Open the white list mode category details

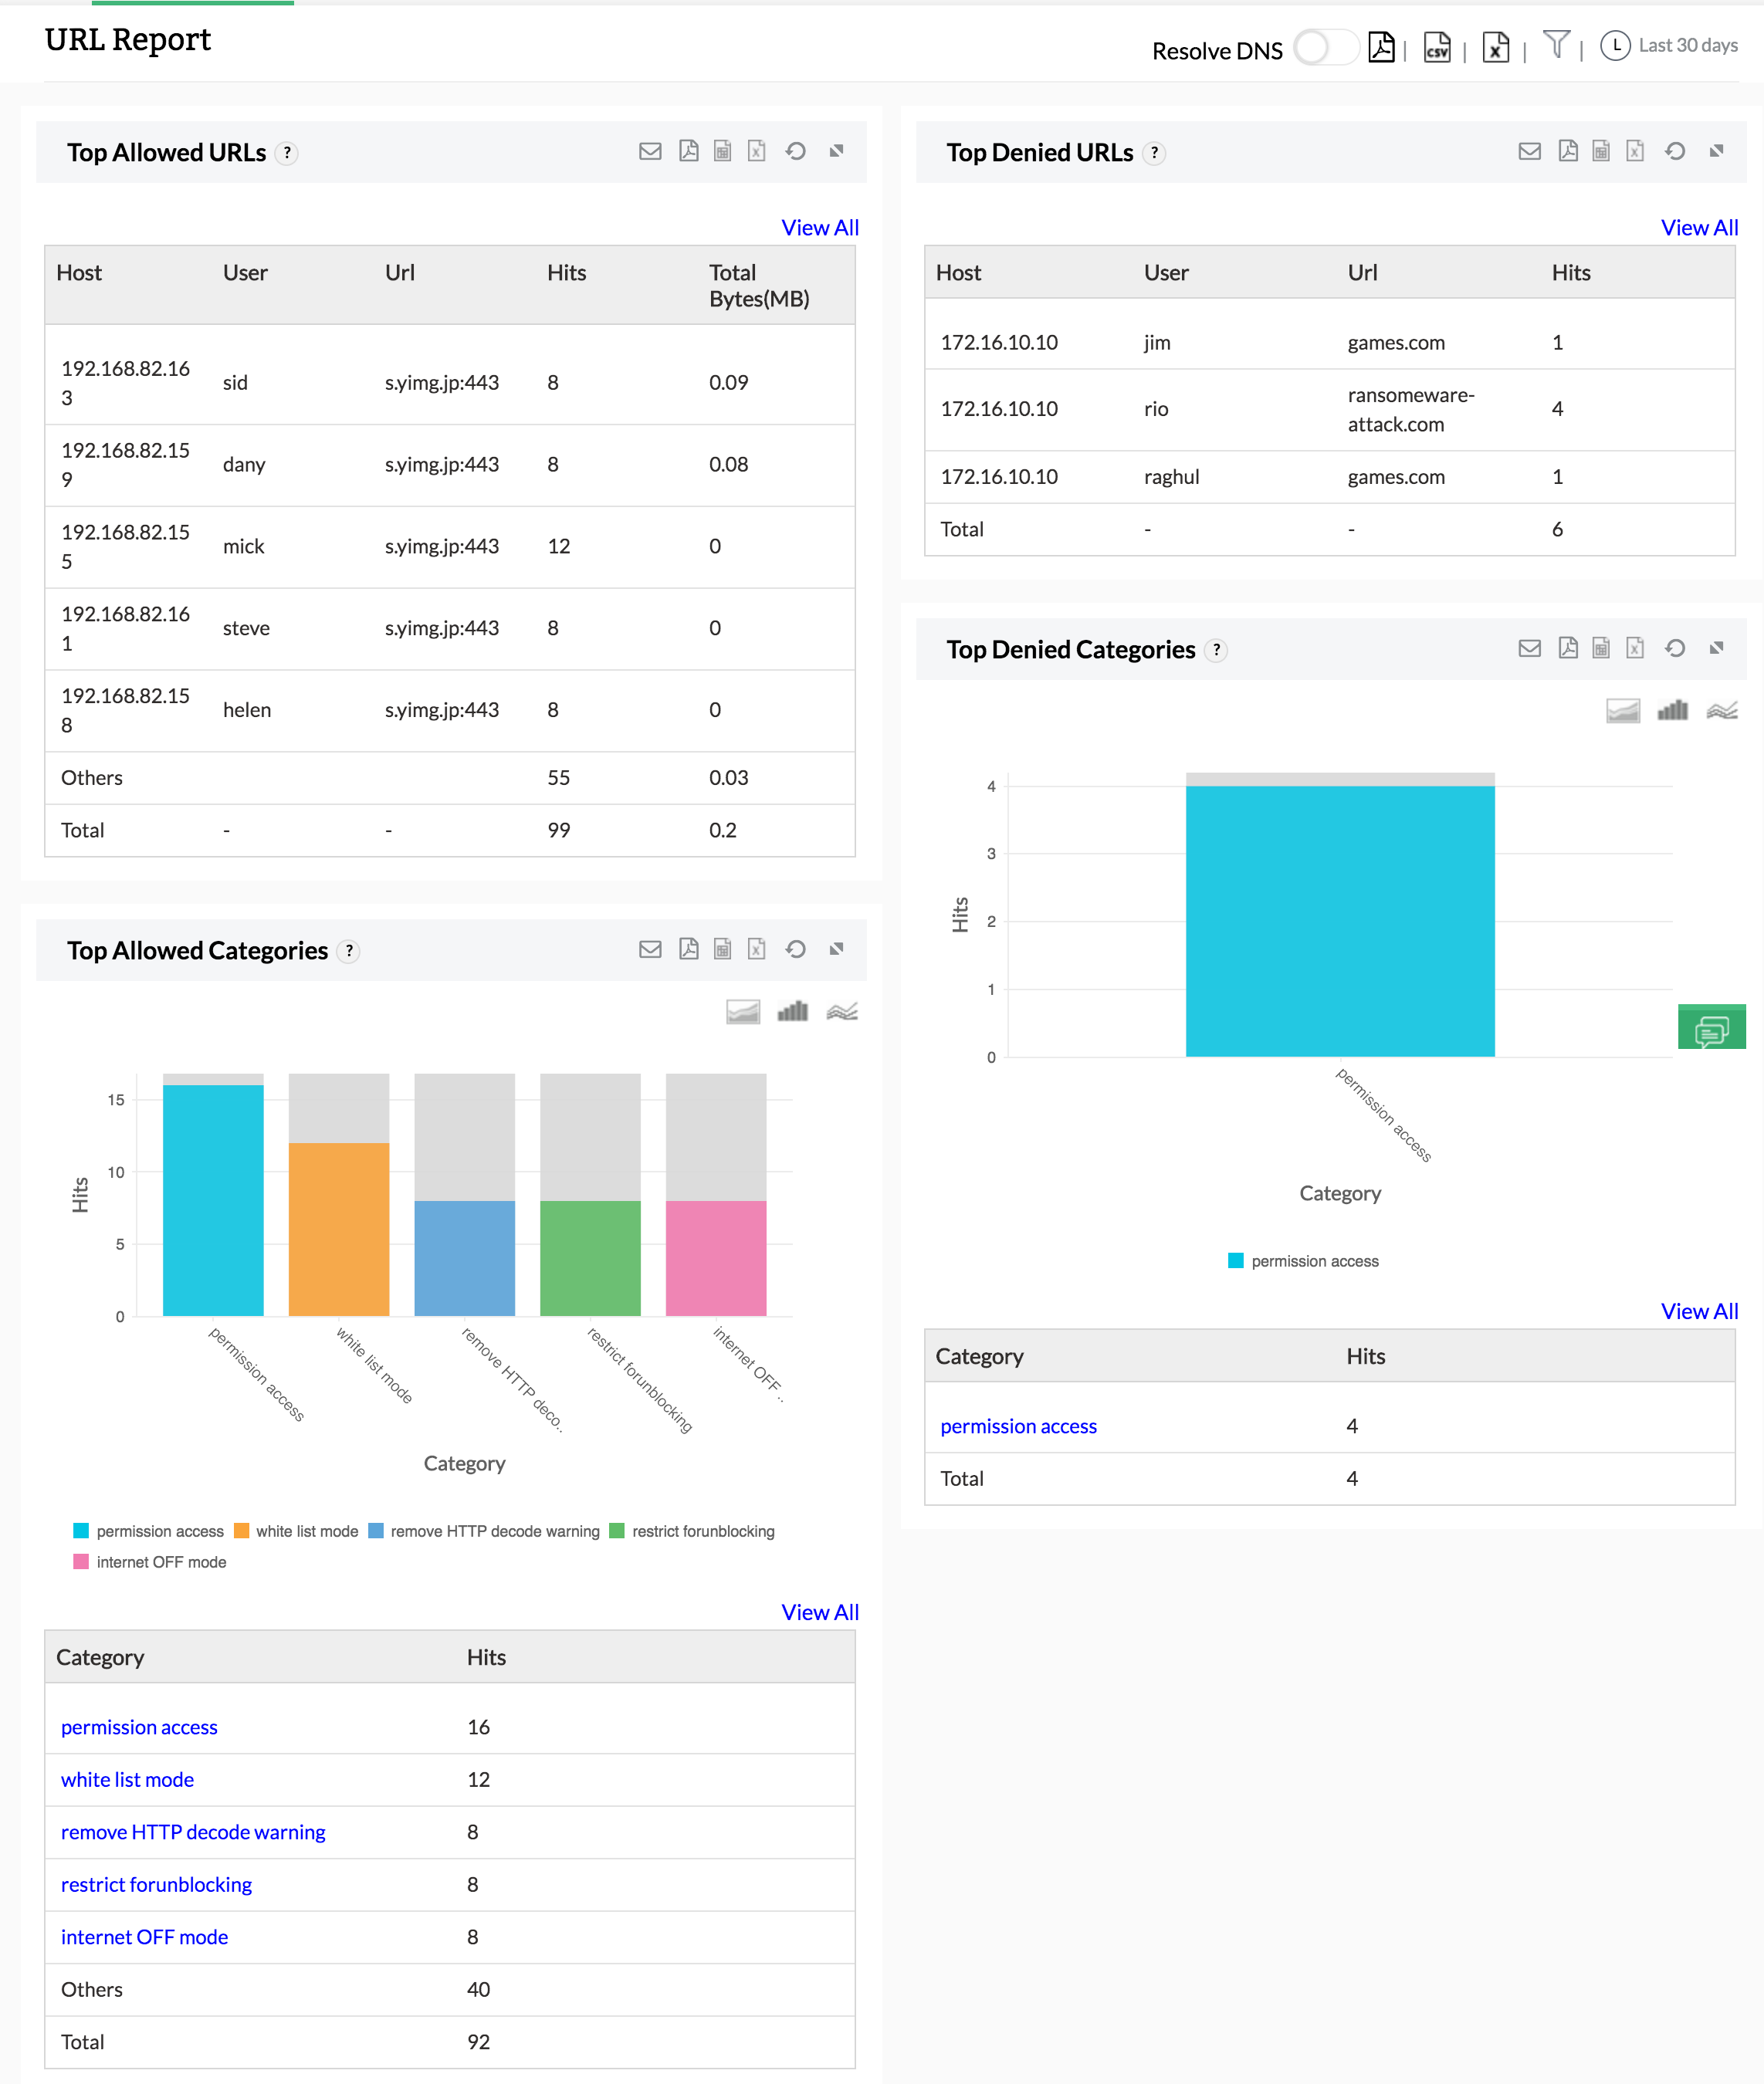point(127,1779)
